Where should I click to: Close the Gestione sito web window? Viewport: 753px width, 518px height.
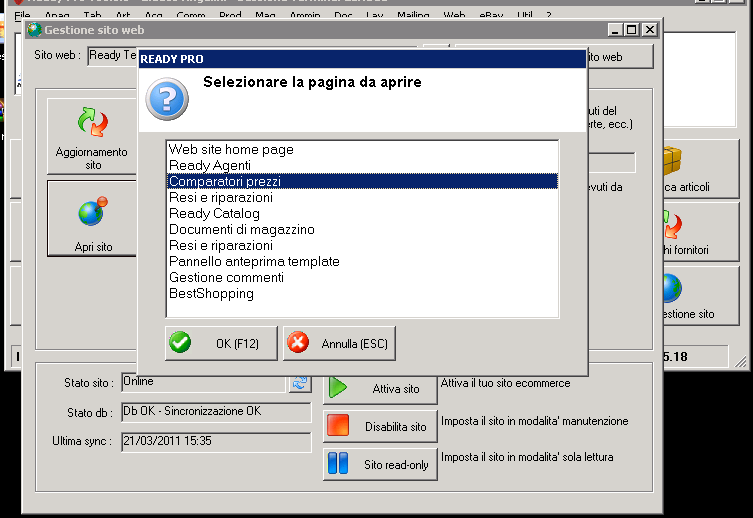[650, 30]
